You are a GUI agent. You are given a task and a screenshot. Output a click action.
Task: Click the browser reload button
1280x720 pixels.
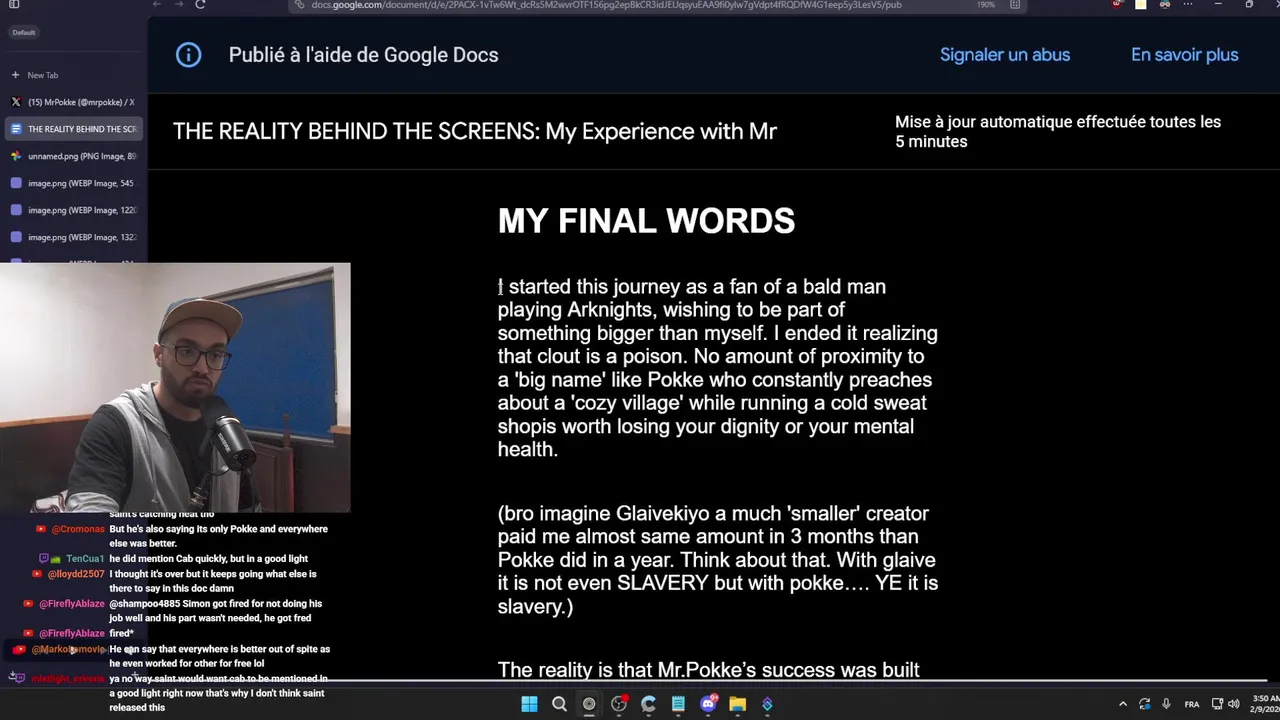click(200, 5)
